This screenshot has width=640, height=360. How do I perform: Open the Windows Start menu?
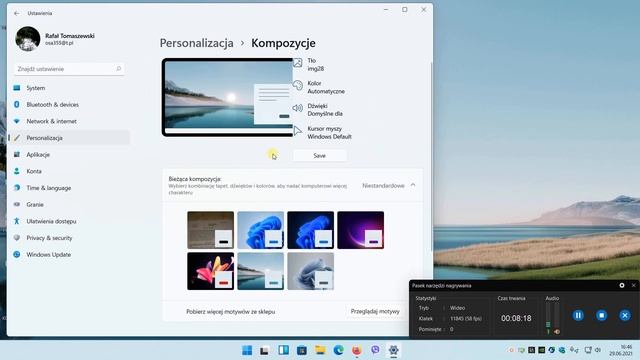(x=247, y=350)
